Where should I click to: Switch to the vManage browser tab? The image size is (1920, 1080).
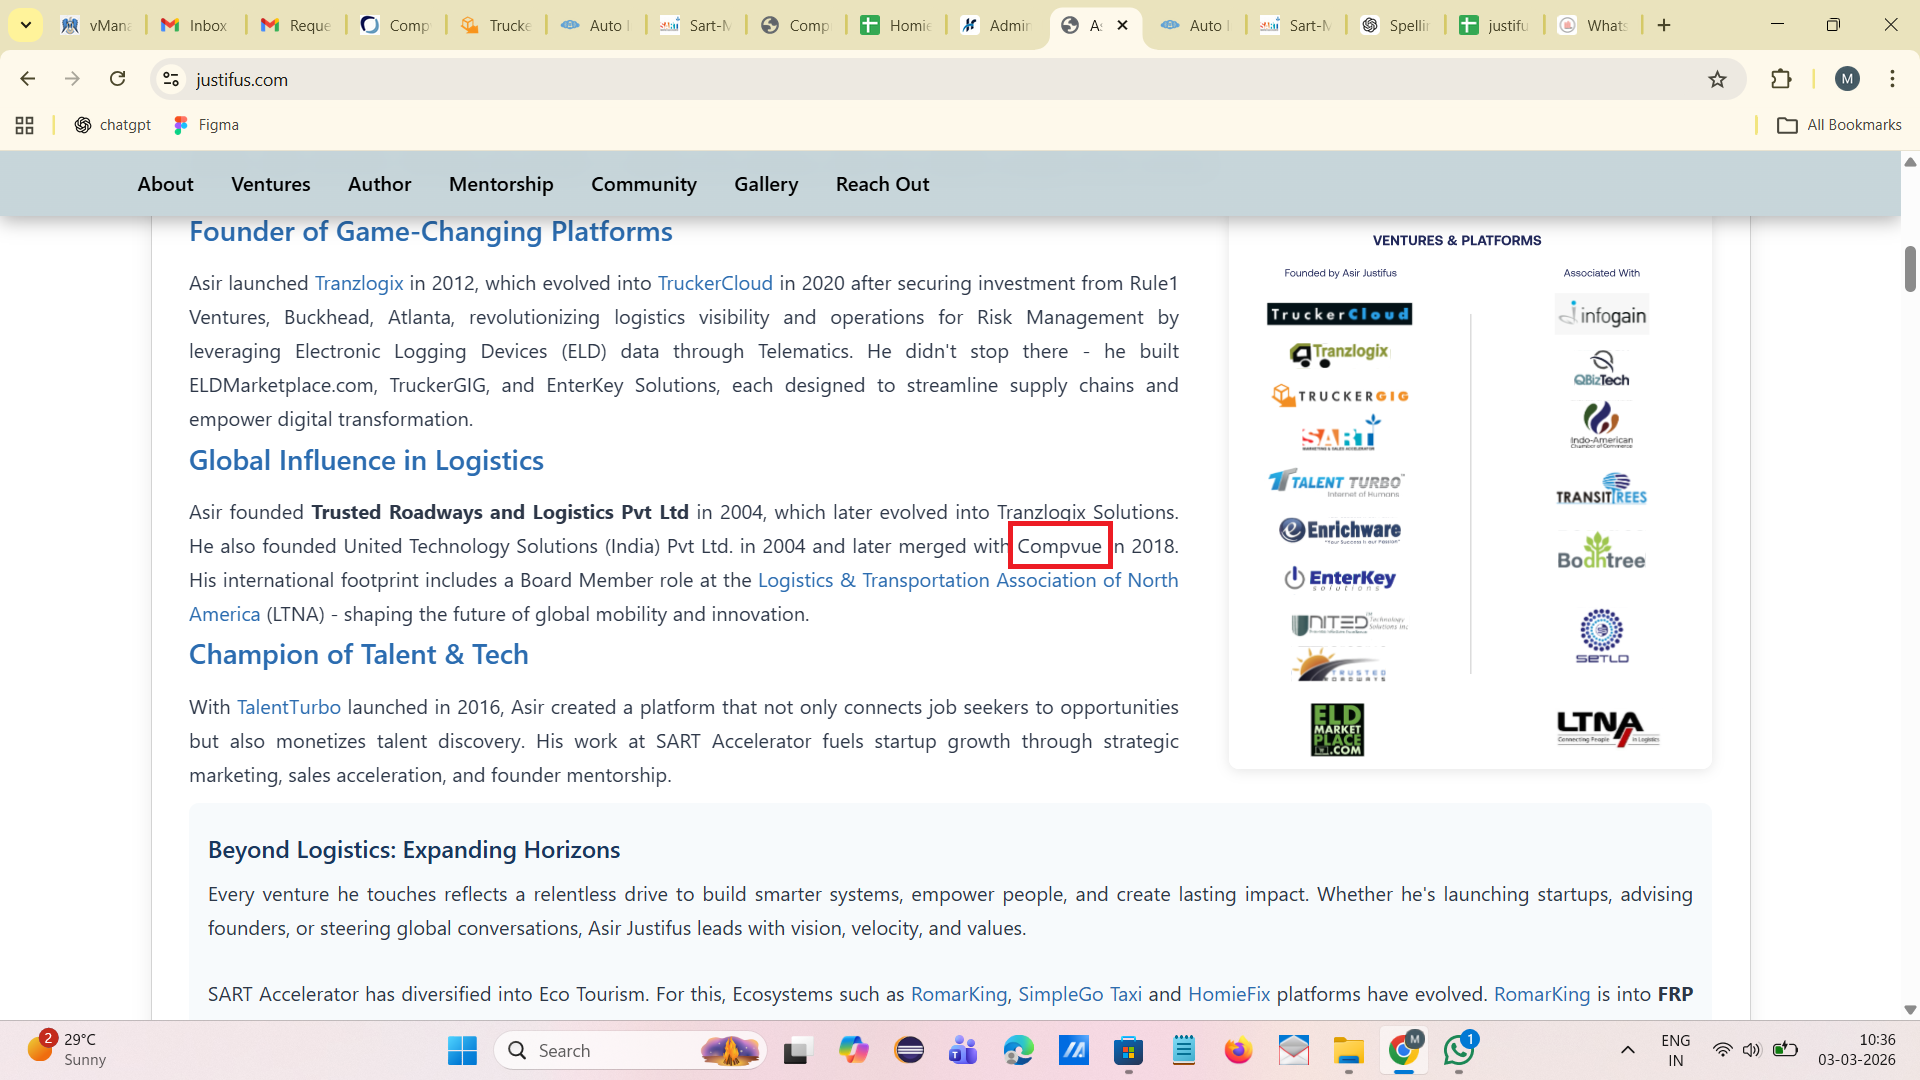[x=96, y=25]
